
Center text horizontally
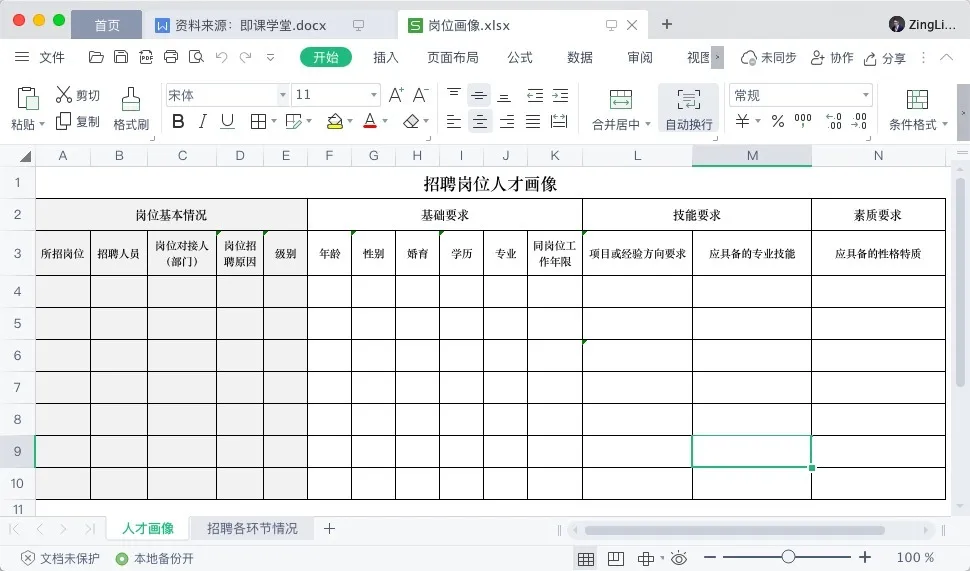click(479, 121)
